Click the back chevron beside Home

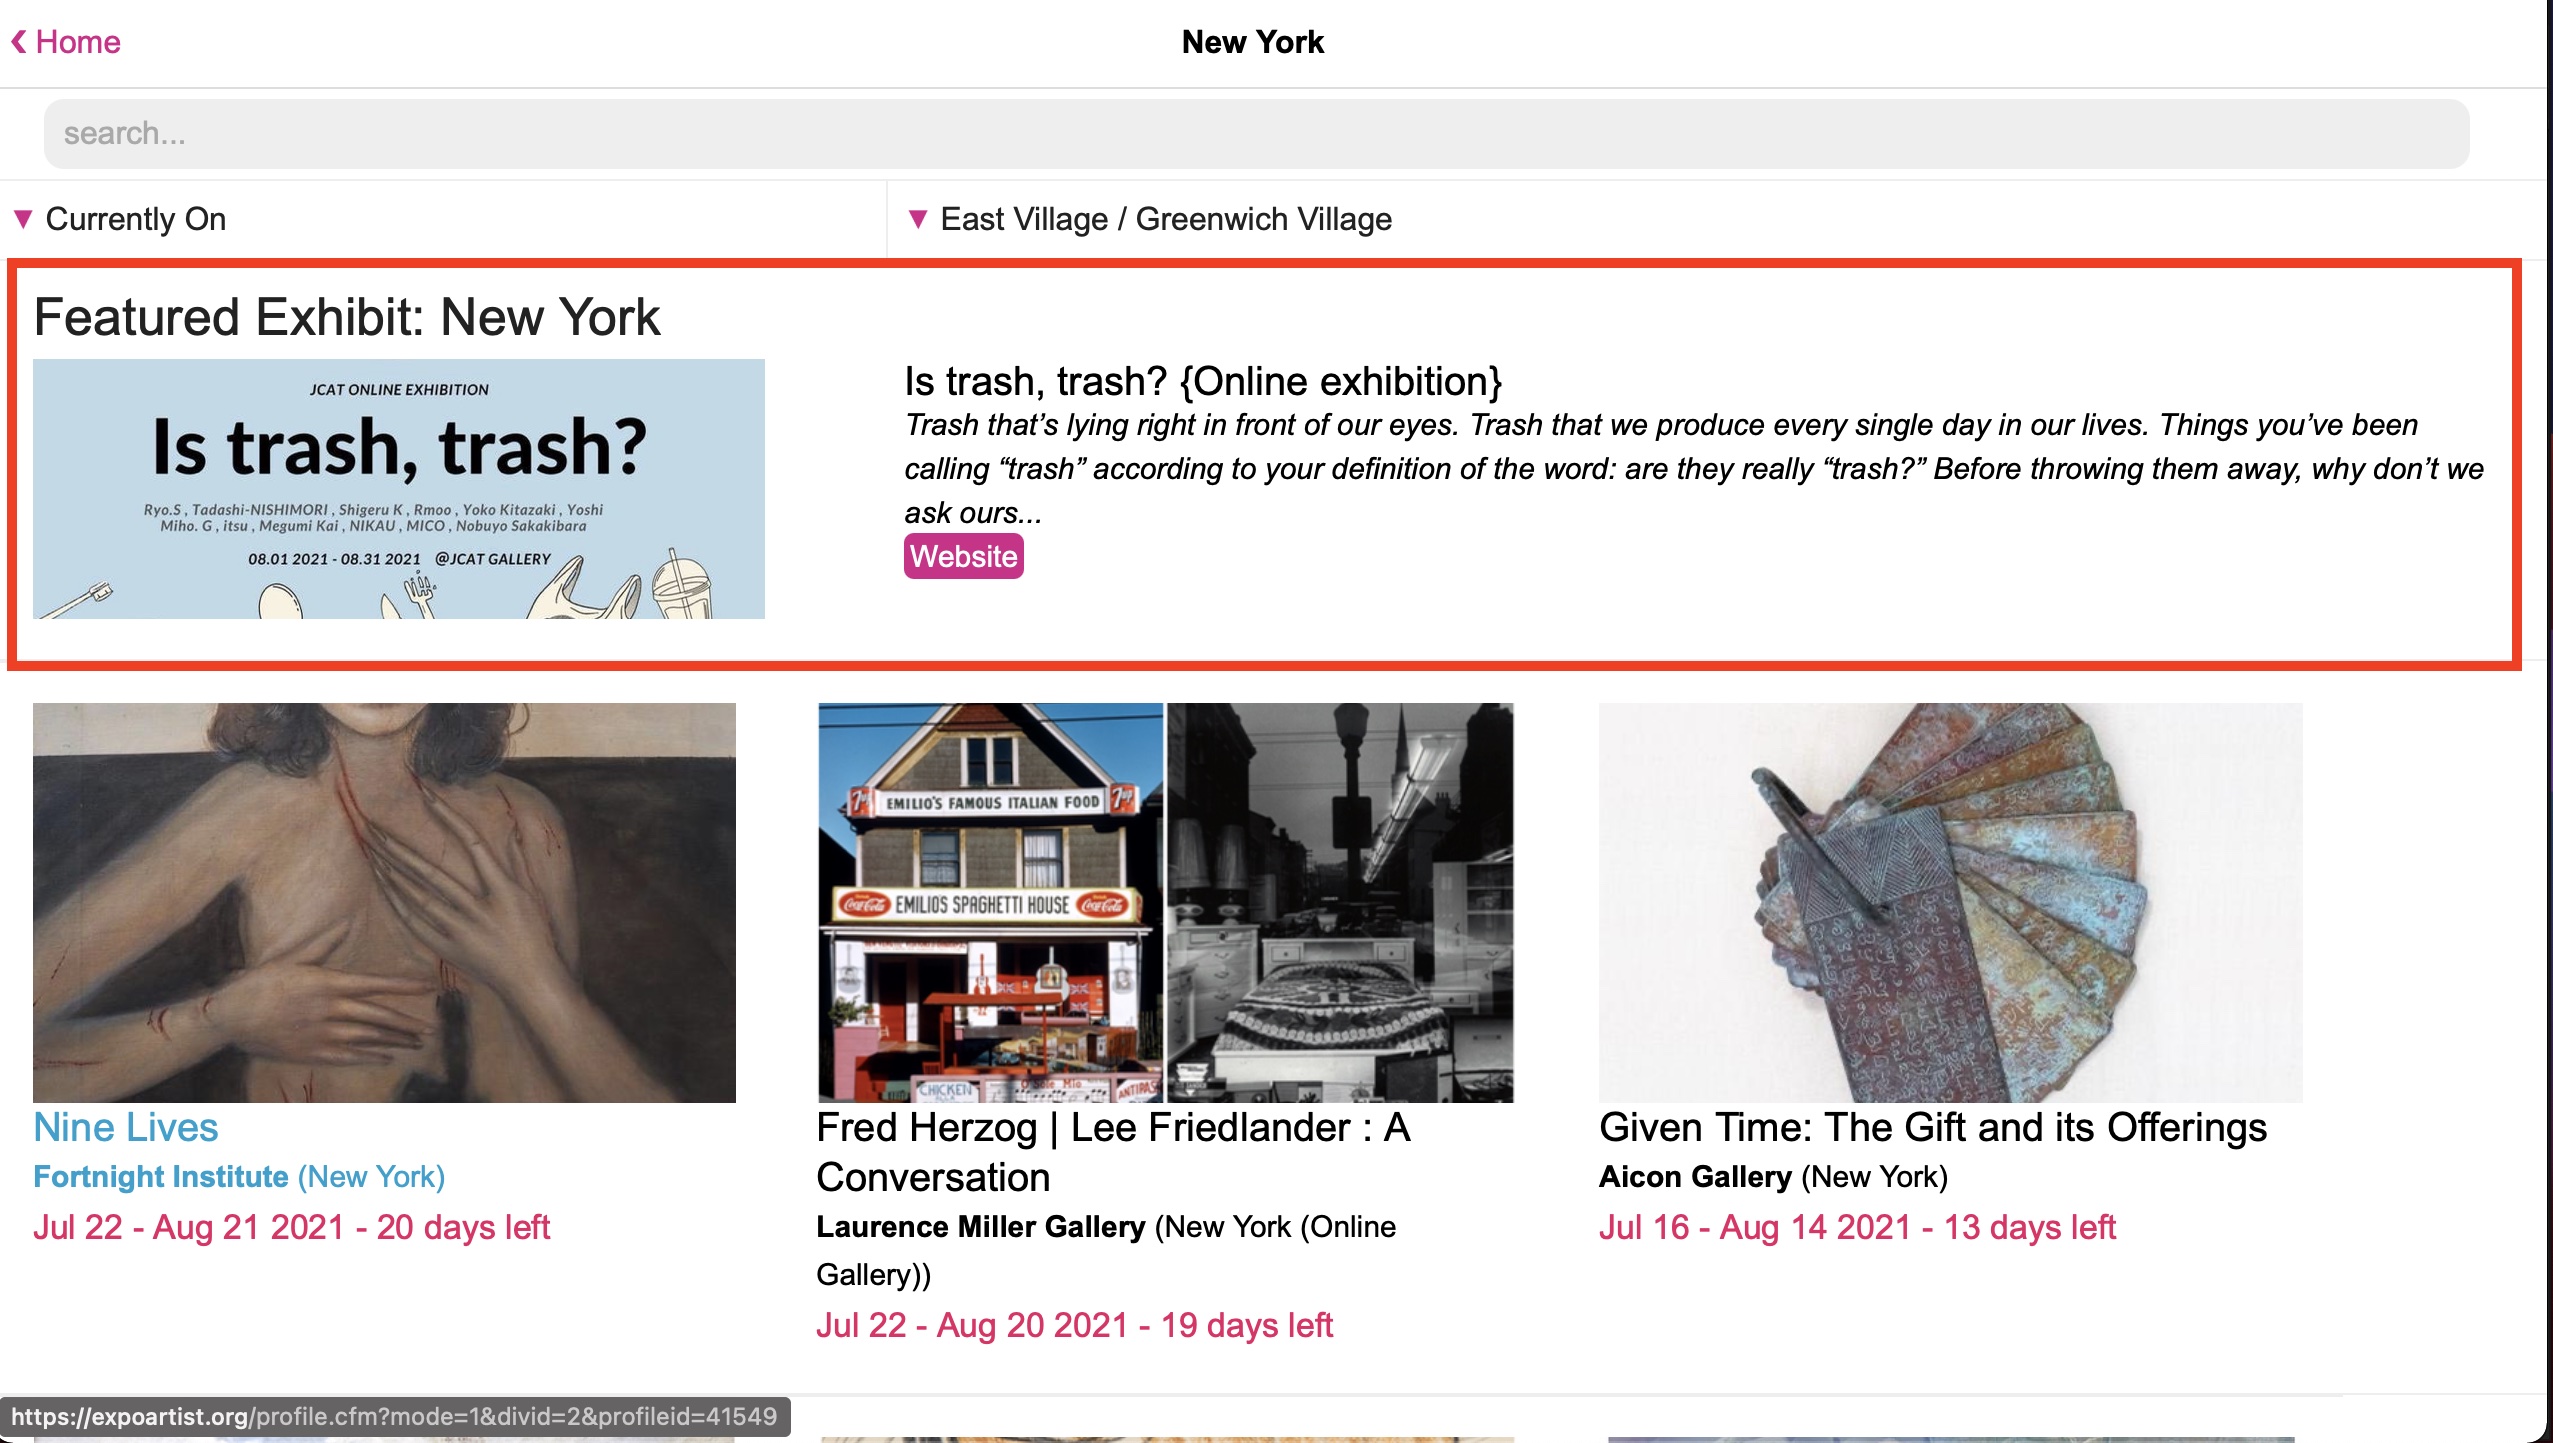click(x=19, y=42)
